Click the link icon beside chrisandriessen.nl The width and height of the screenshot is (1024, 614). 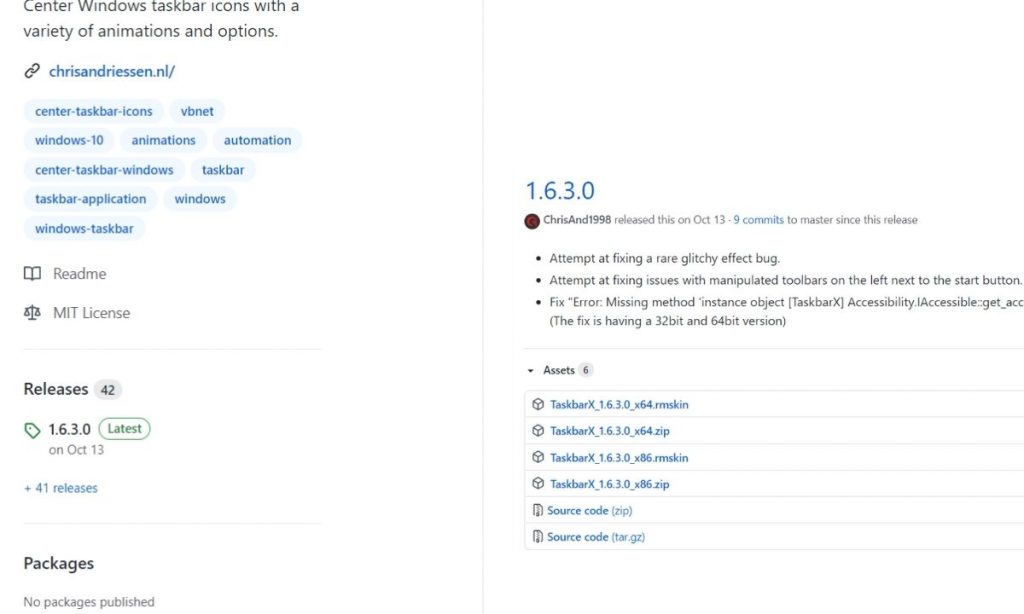(x=32, y=71)
